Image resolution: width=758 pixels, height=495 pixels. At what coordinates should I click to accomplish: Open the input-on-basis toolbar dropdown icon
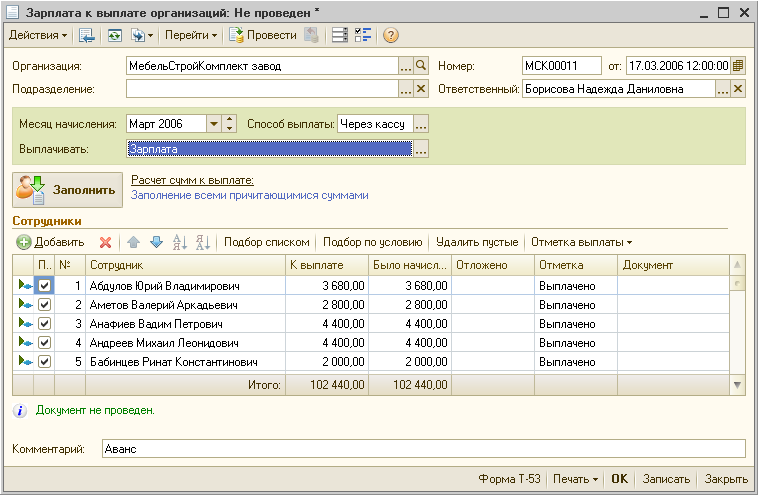tap(142, 35)
